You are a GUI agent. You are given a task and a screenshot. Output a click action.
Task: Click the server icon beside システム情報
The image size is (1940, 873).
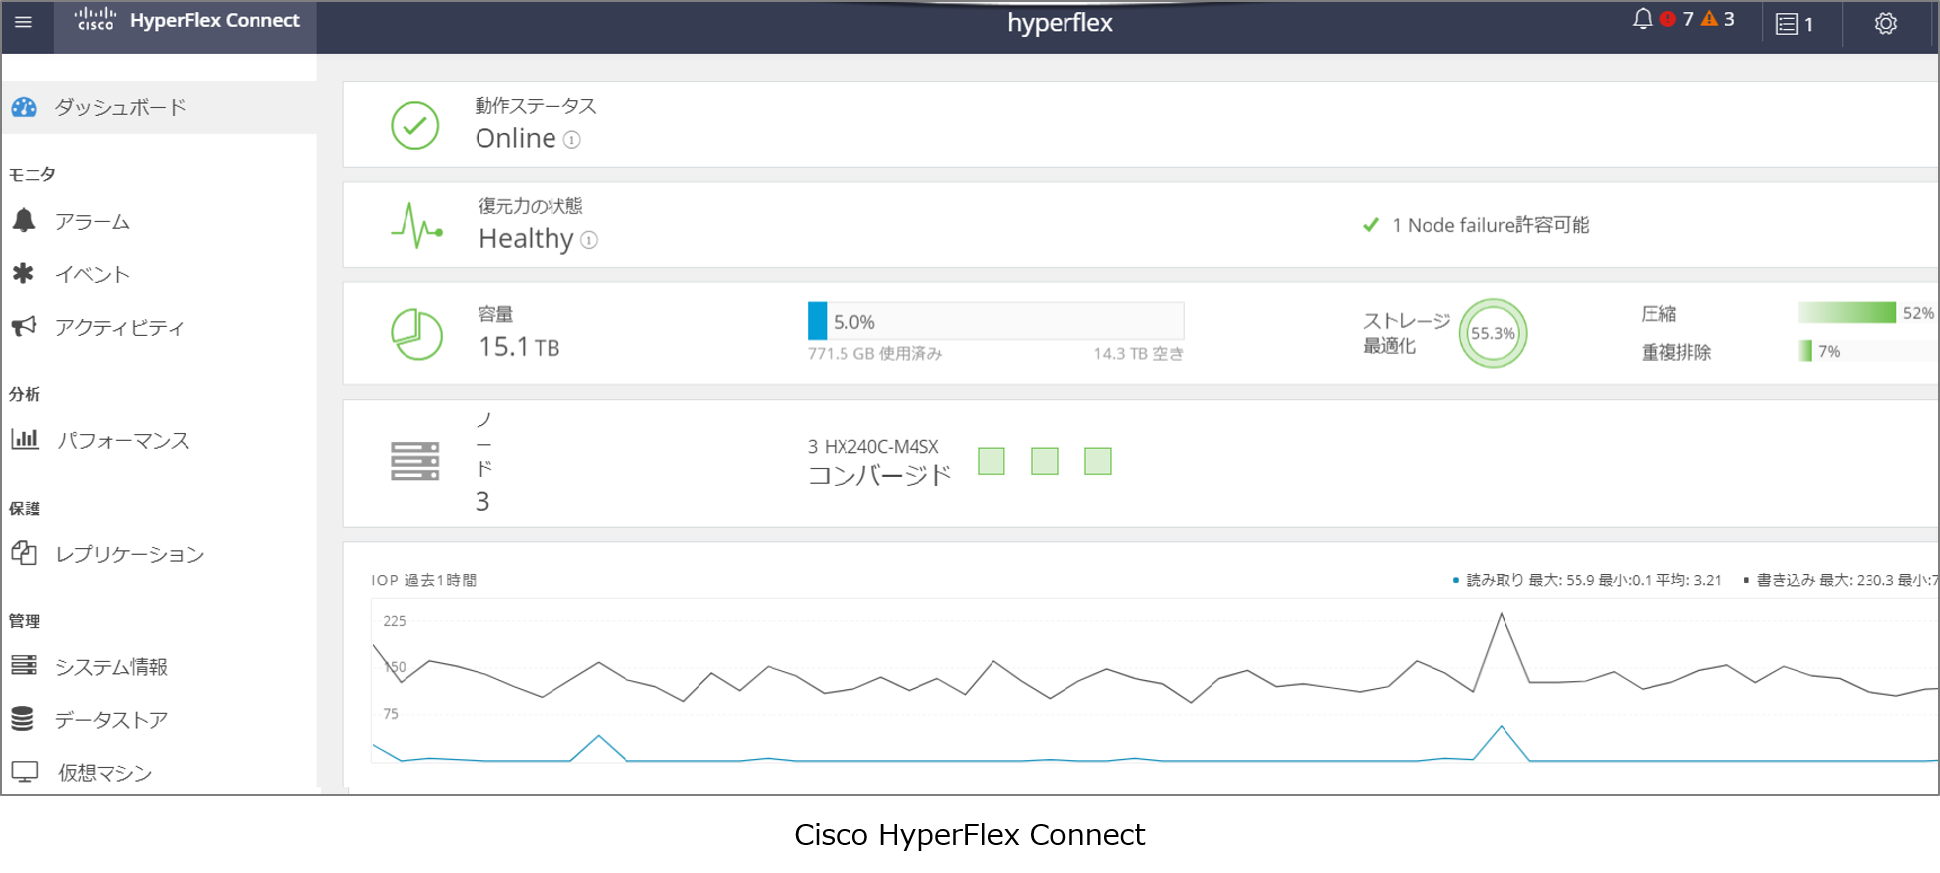coord(24,665)
